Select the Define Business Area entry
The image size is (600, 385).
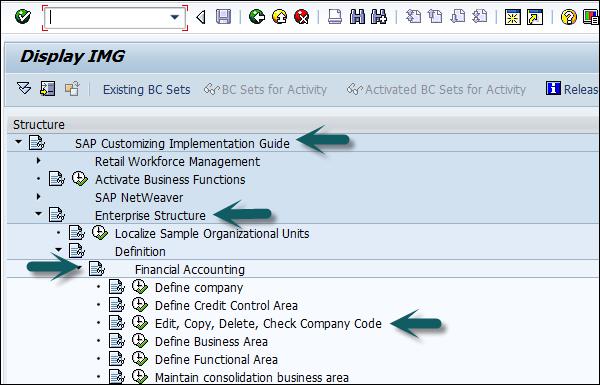point(211,341)
